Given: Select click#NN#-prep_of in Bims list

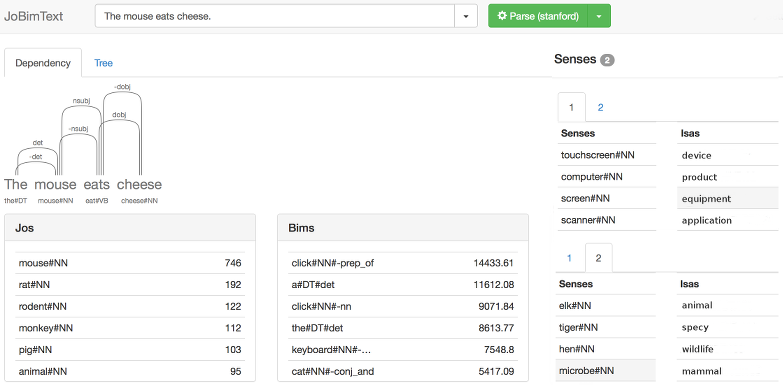Looking at the screenshot, I should [402, 263].
